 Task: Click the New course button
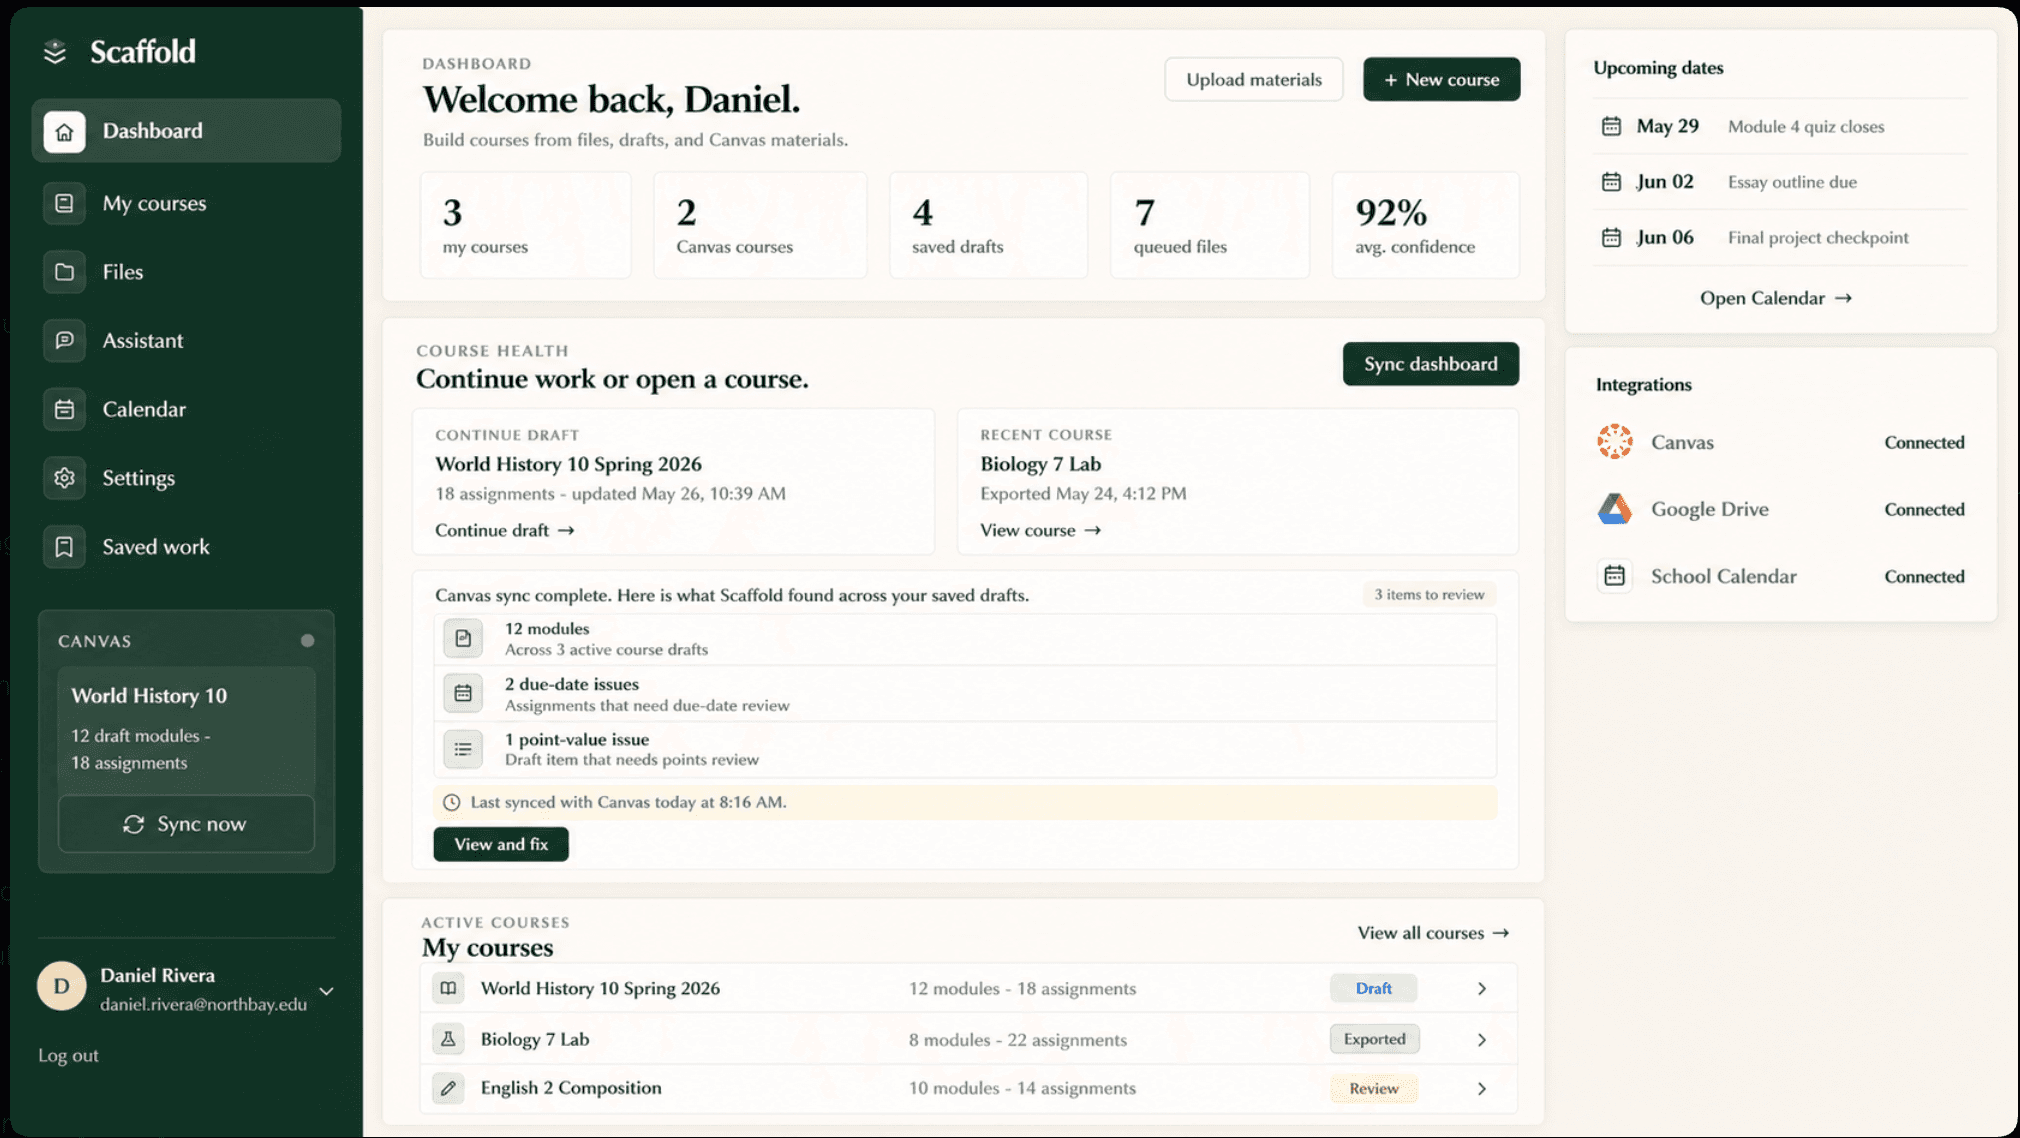pos(1441,79)
